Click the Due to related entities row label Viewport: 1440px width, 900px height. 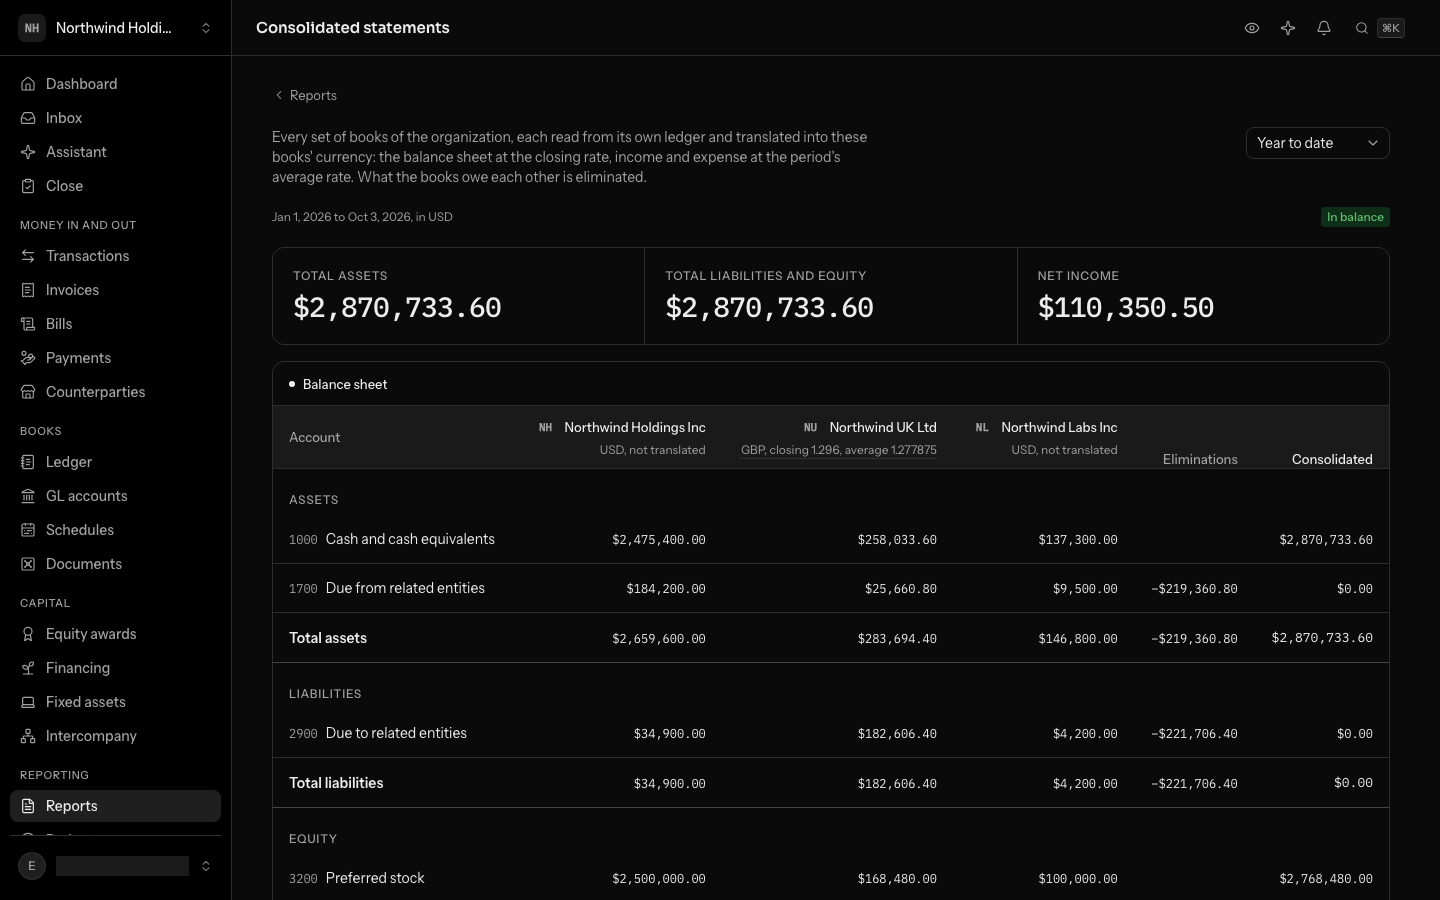click(x=396, y=733)
